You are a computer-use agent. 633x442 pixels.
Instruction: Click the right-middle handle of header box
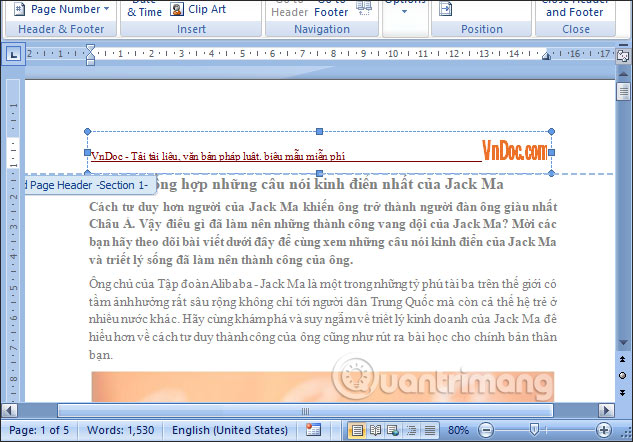tap(551, 153)
